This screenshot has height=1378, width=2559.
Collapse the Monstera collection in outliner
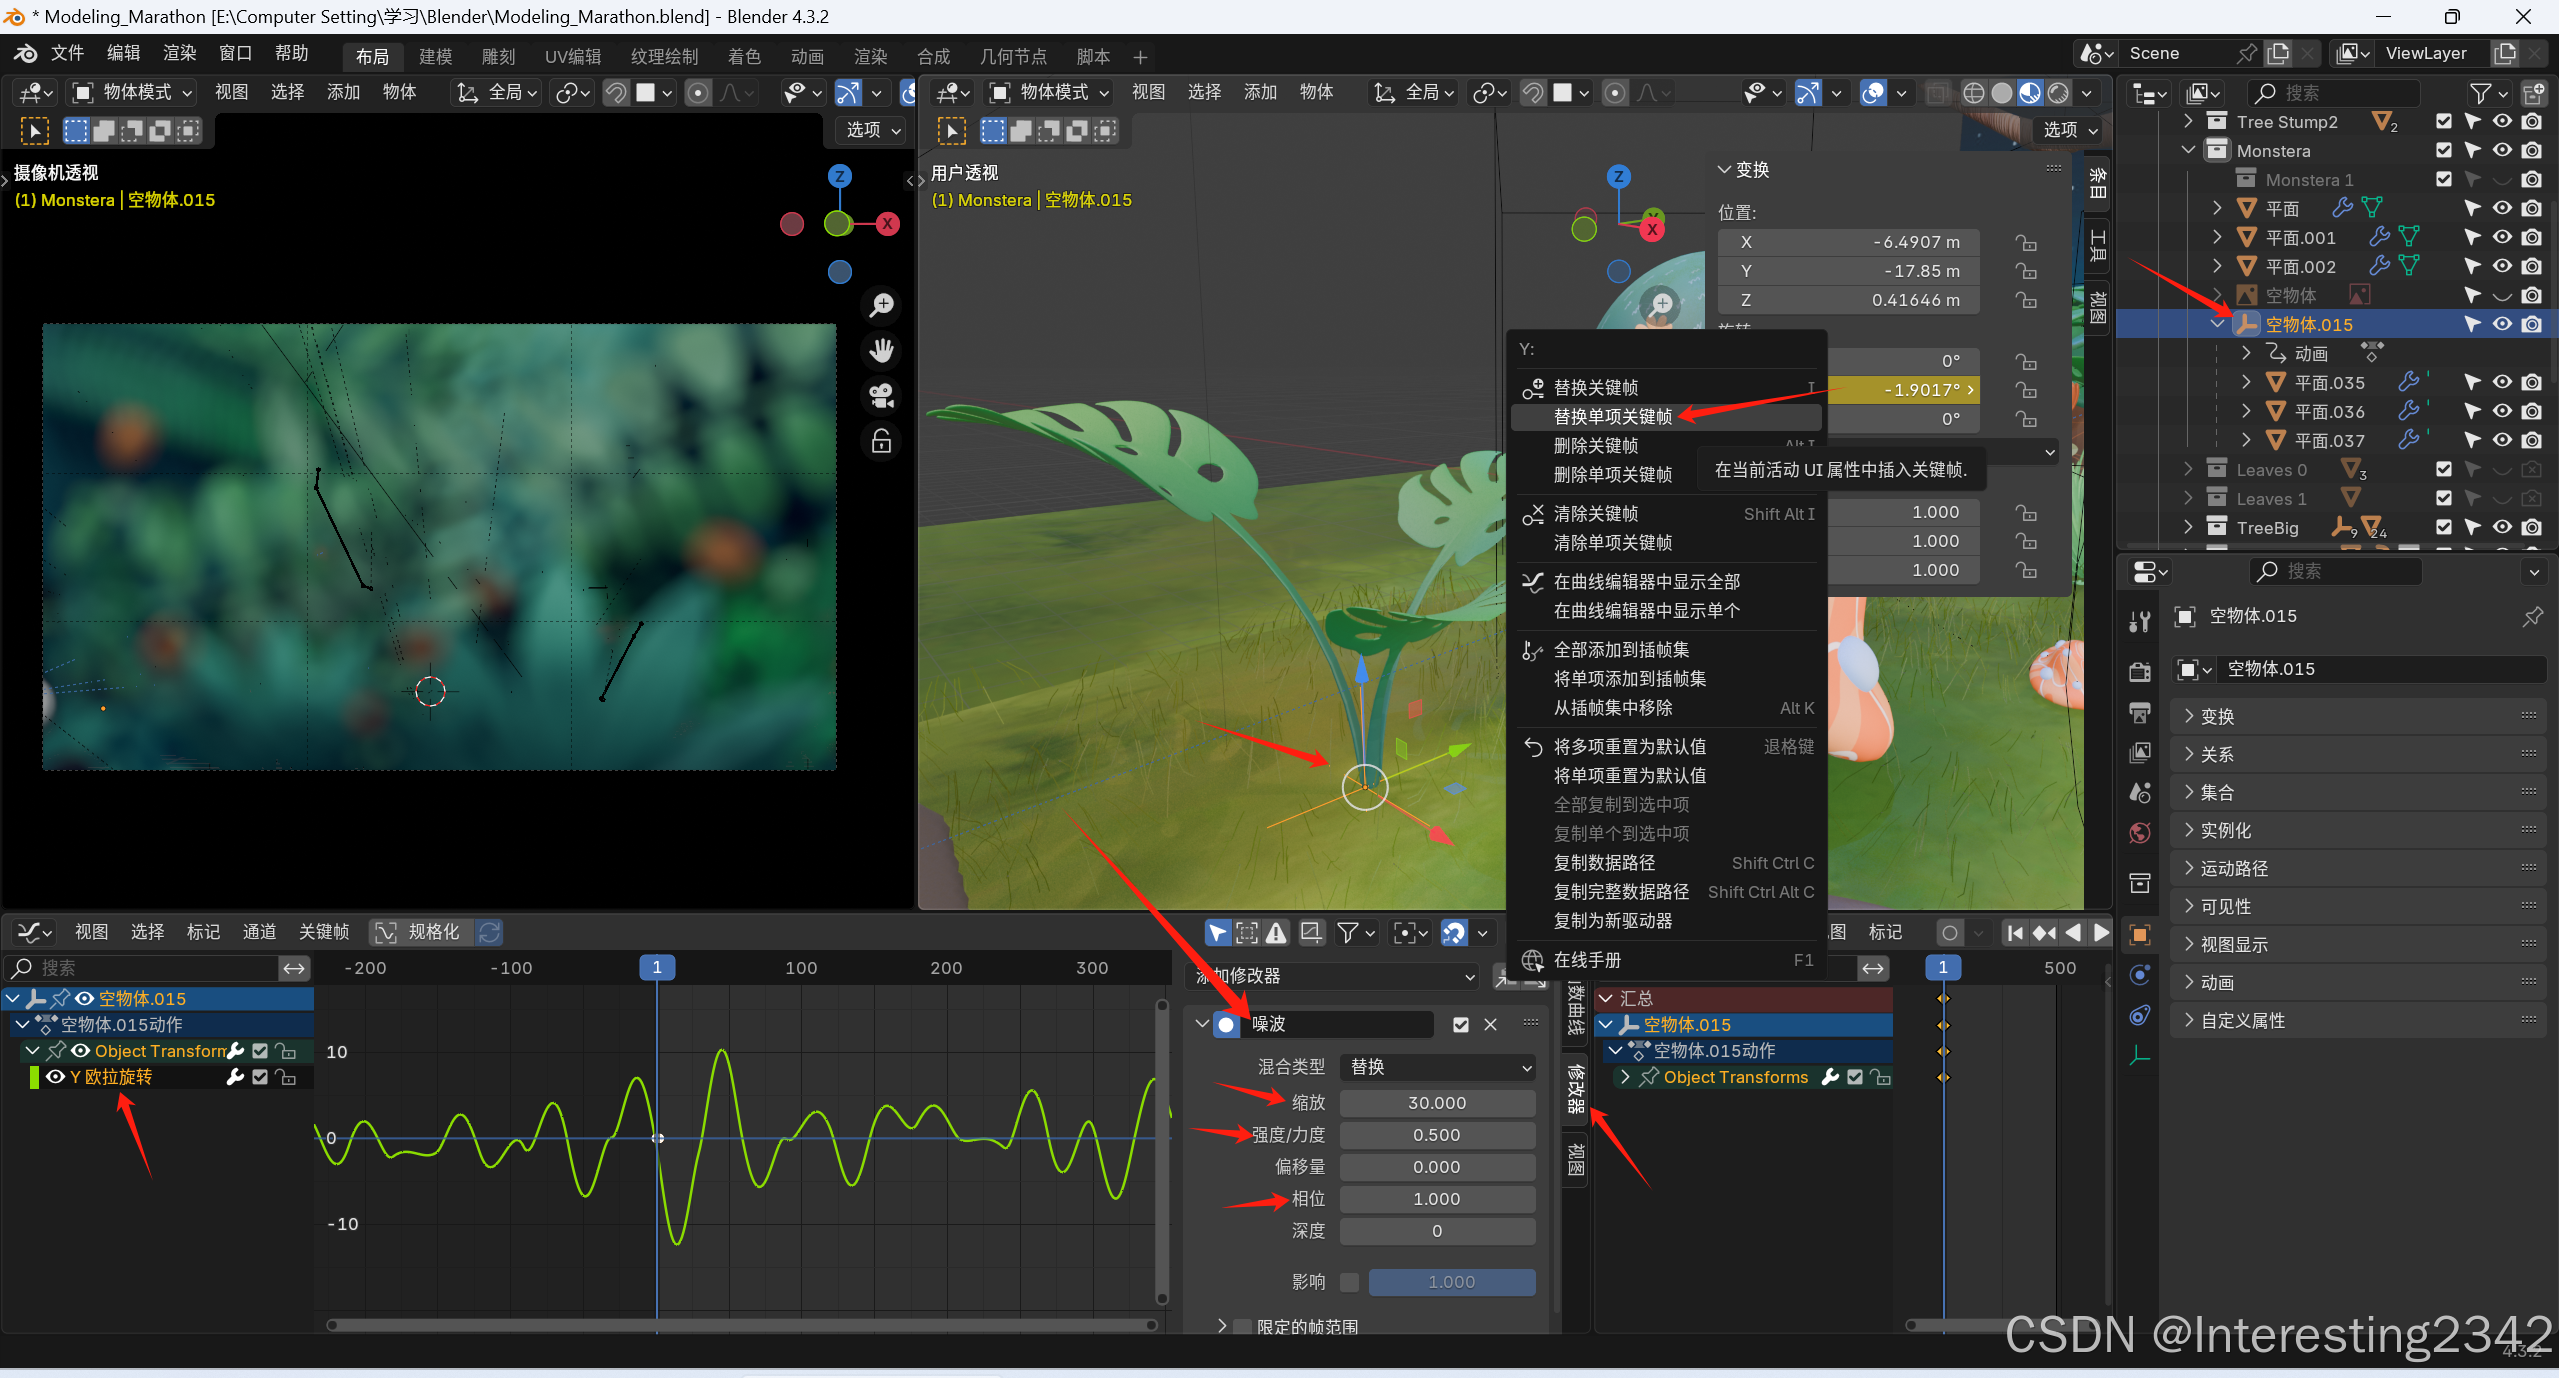click(2189, 150)
